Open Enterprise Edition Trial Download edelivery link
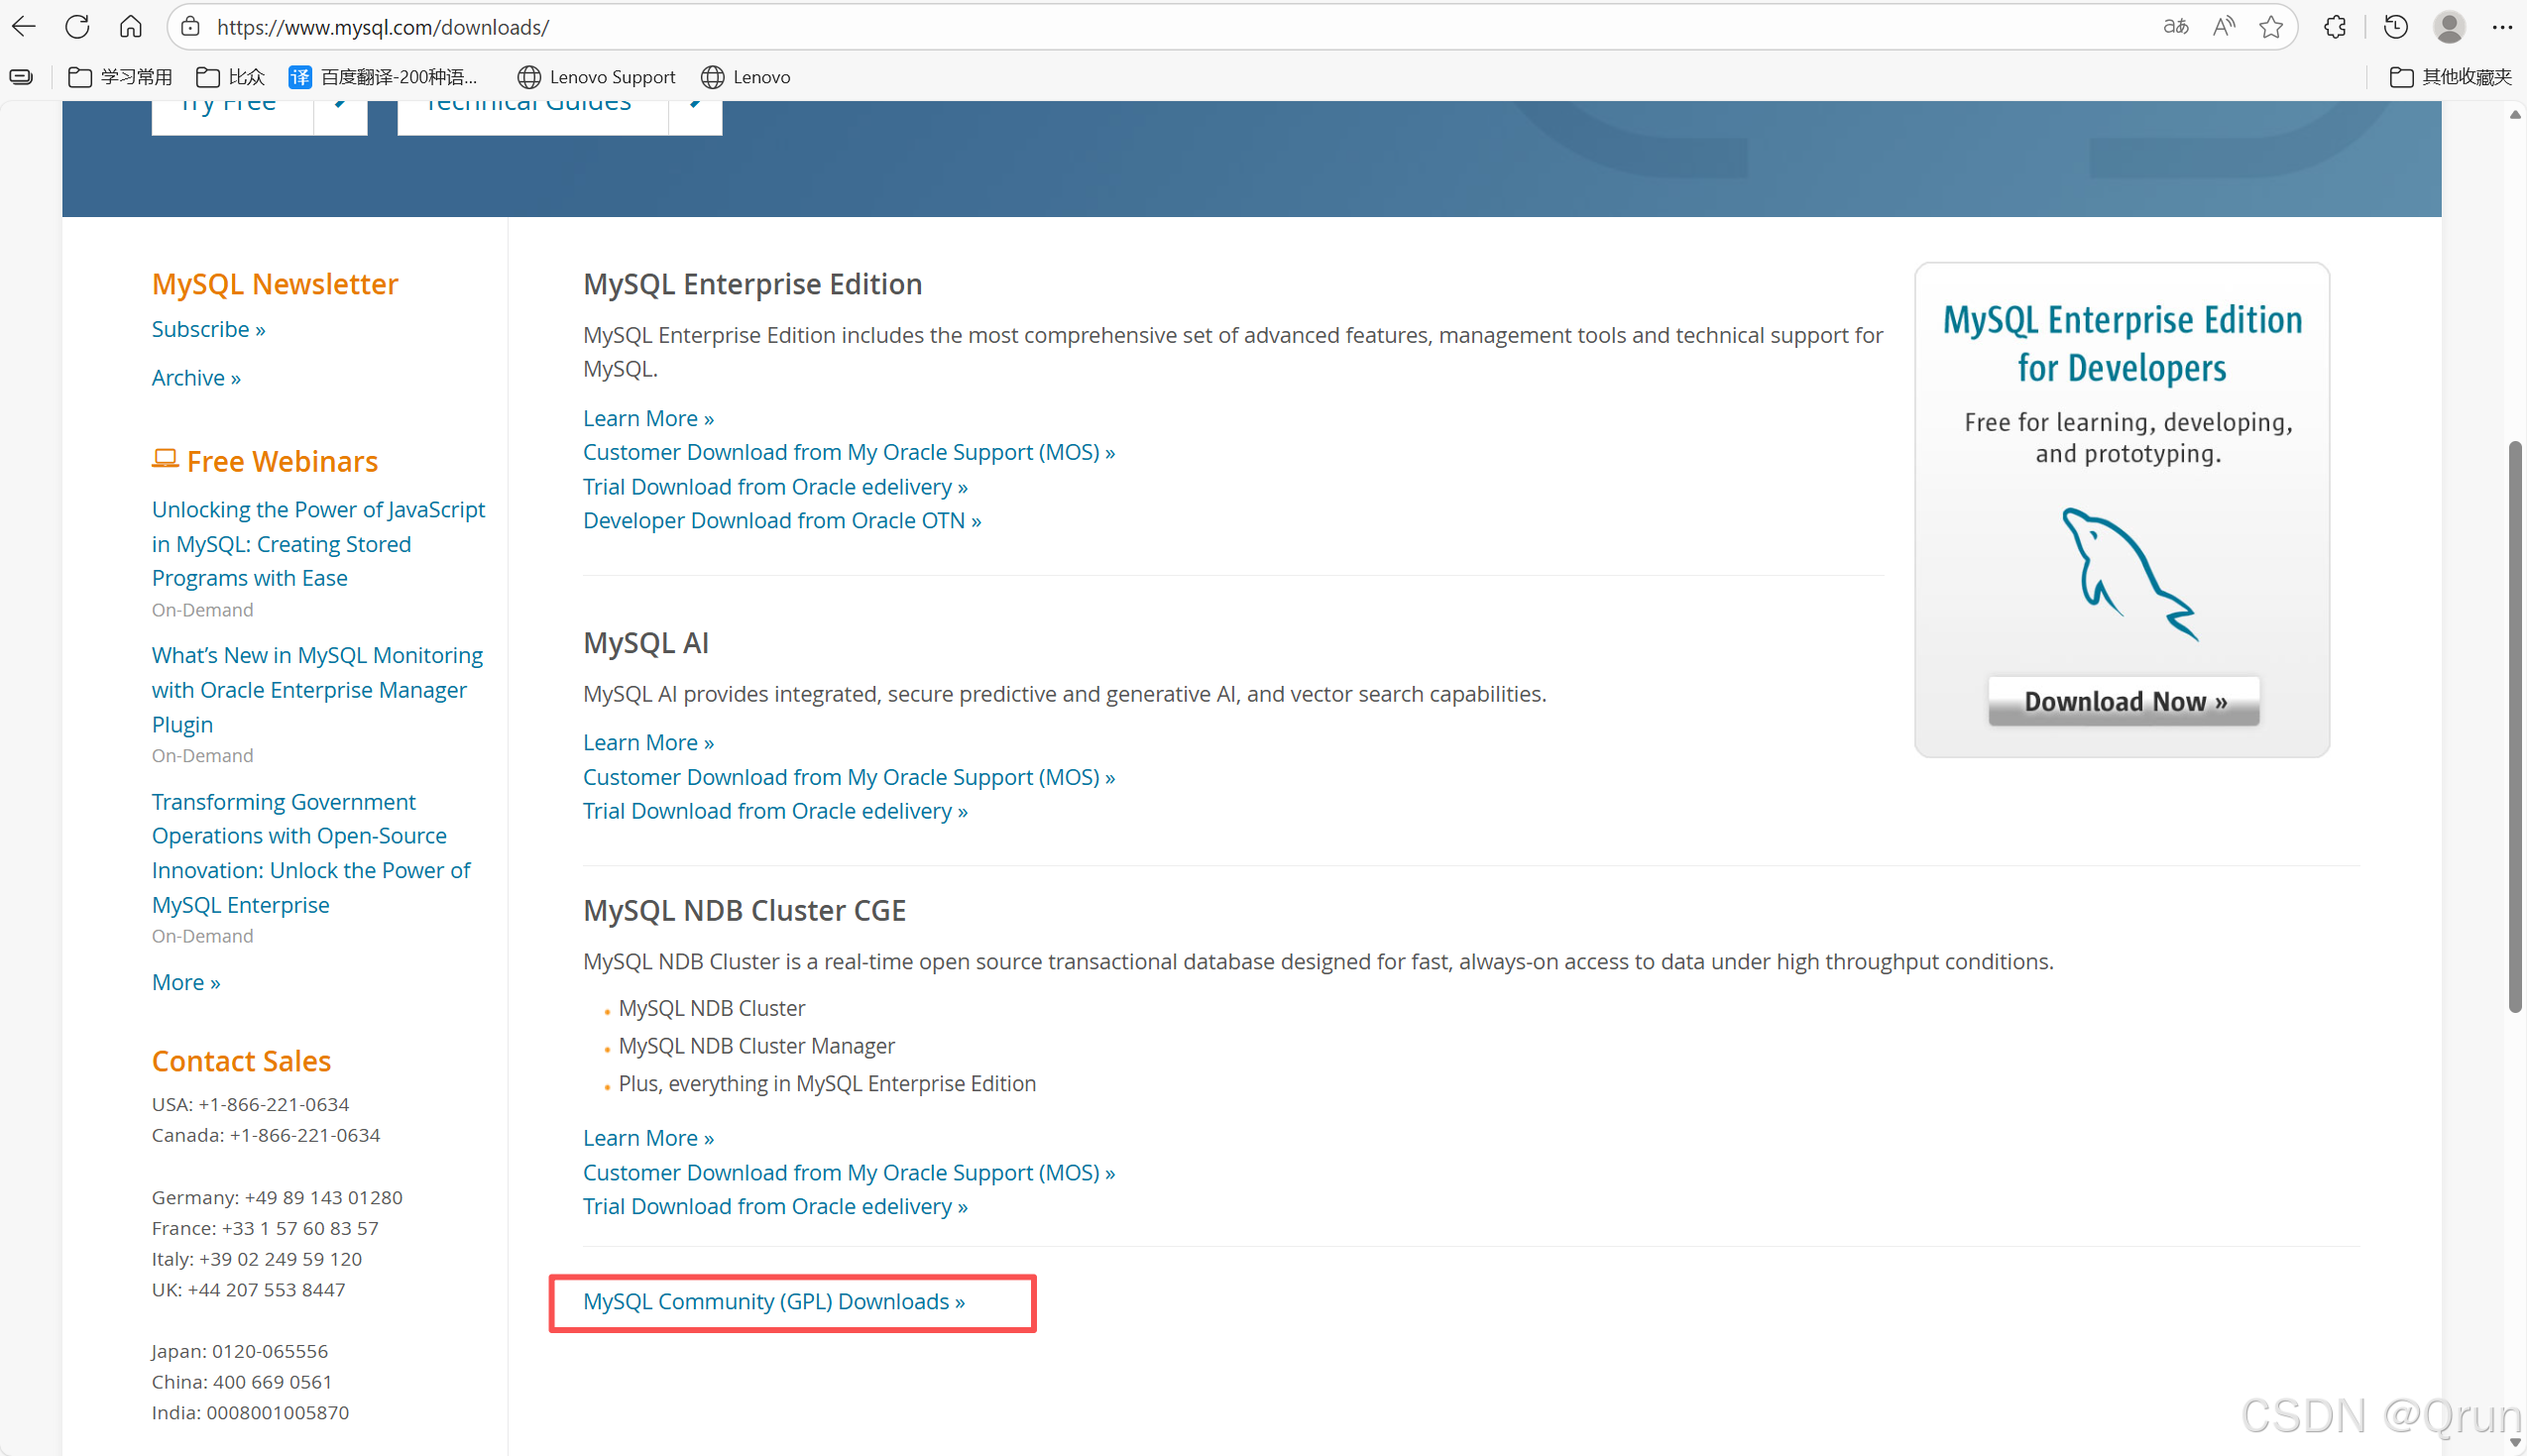 click(x=775, y=487)
